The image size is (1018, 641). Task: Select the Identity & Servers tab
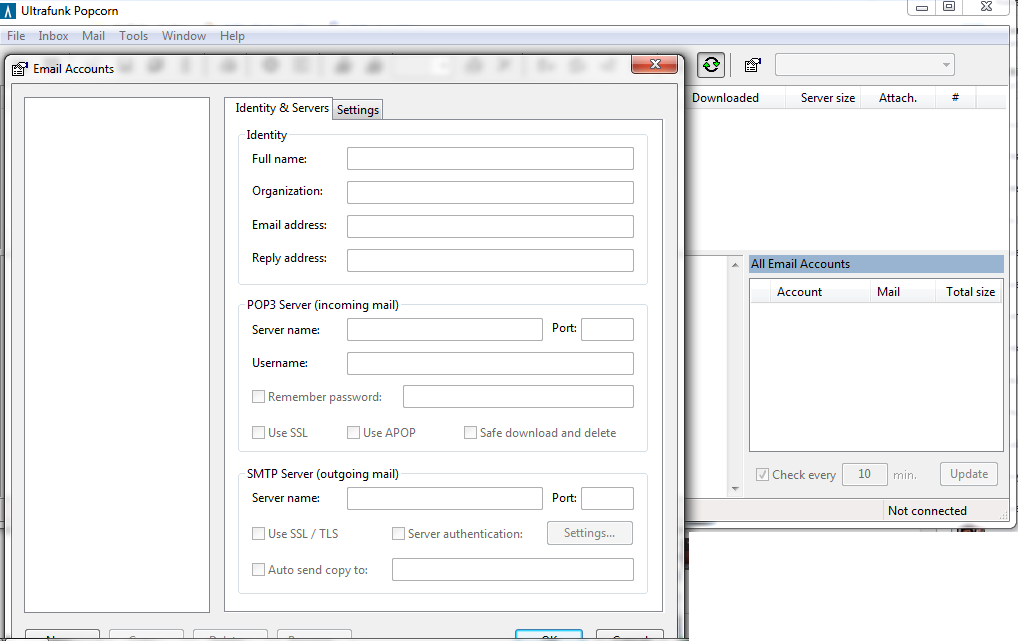click(x=281, y=108)
